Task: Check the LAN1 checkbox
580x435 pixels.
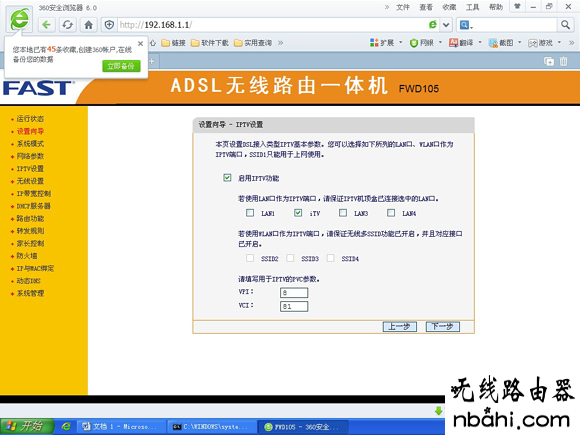Action: 250,213
